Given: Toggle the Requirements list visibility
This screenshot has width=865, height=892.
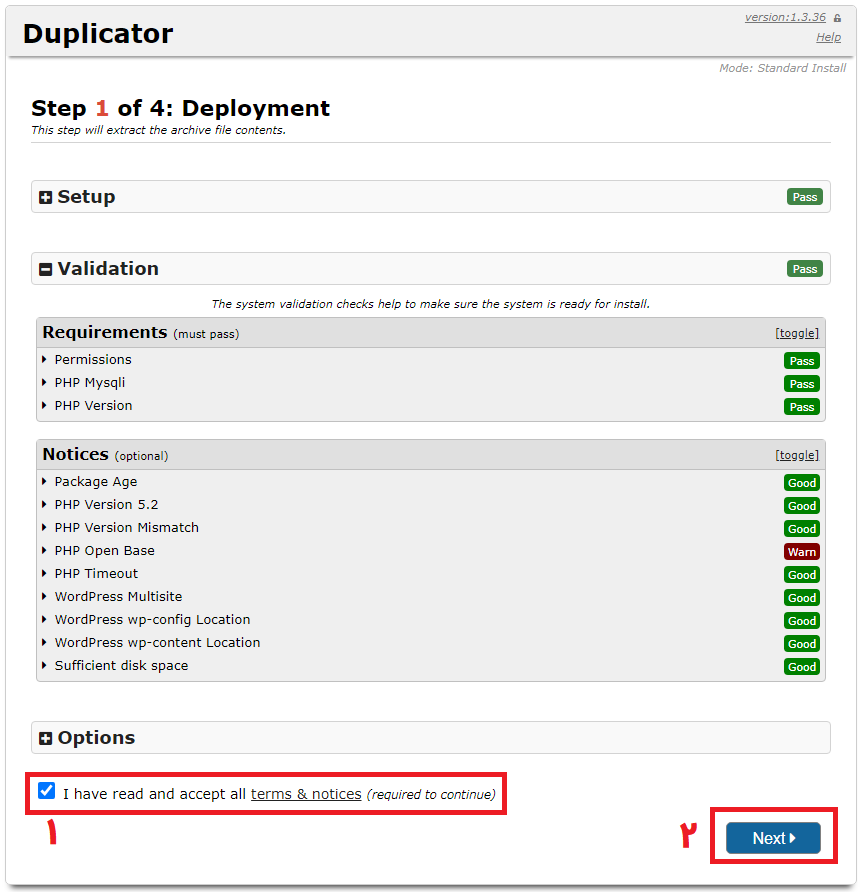Looking at the screenshot, I should 796,333.
